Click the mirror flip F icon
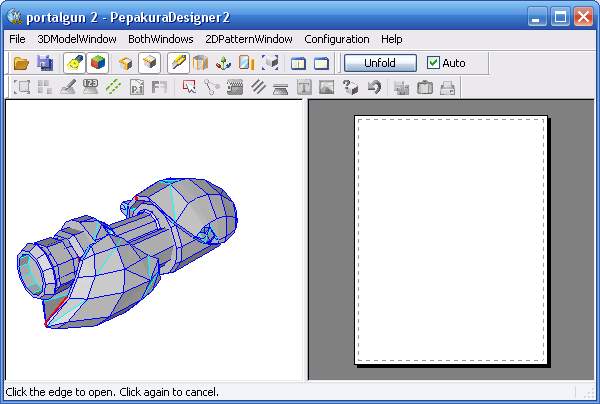The width and height of the screenshot is (600, 404). pyautogui.click(x=160, y=87)
